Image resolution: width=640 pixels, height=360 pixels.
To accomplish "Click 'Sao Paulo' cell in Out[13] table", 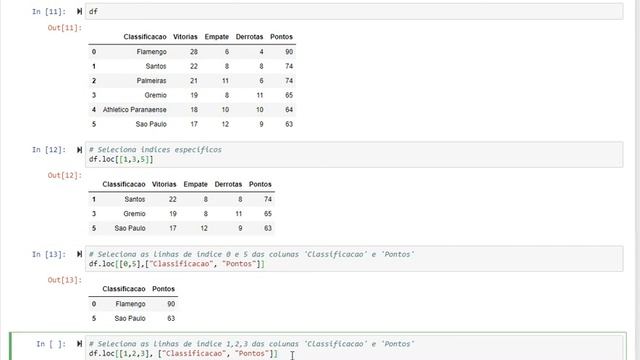I will coord(130,318).
